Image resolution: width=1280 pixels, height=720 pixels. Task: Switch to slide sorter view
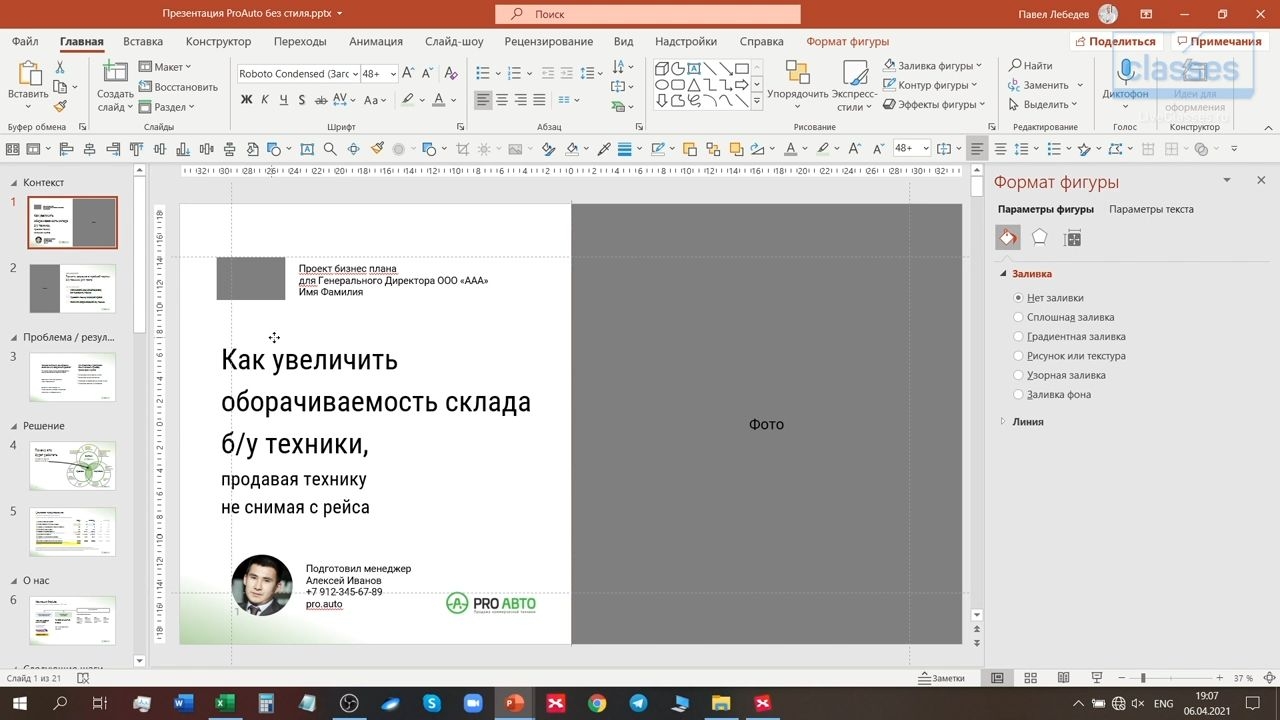[x=1030, y=678]
